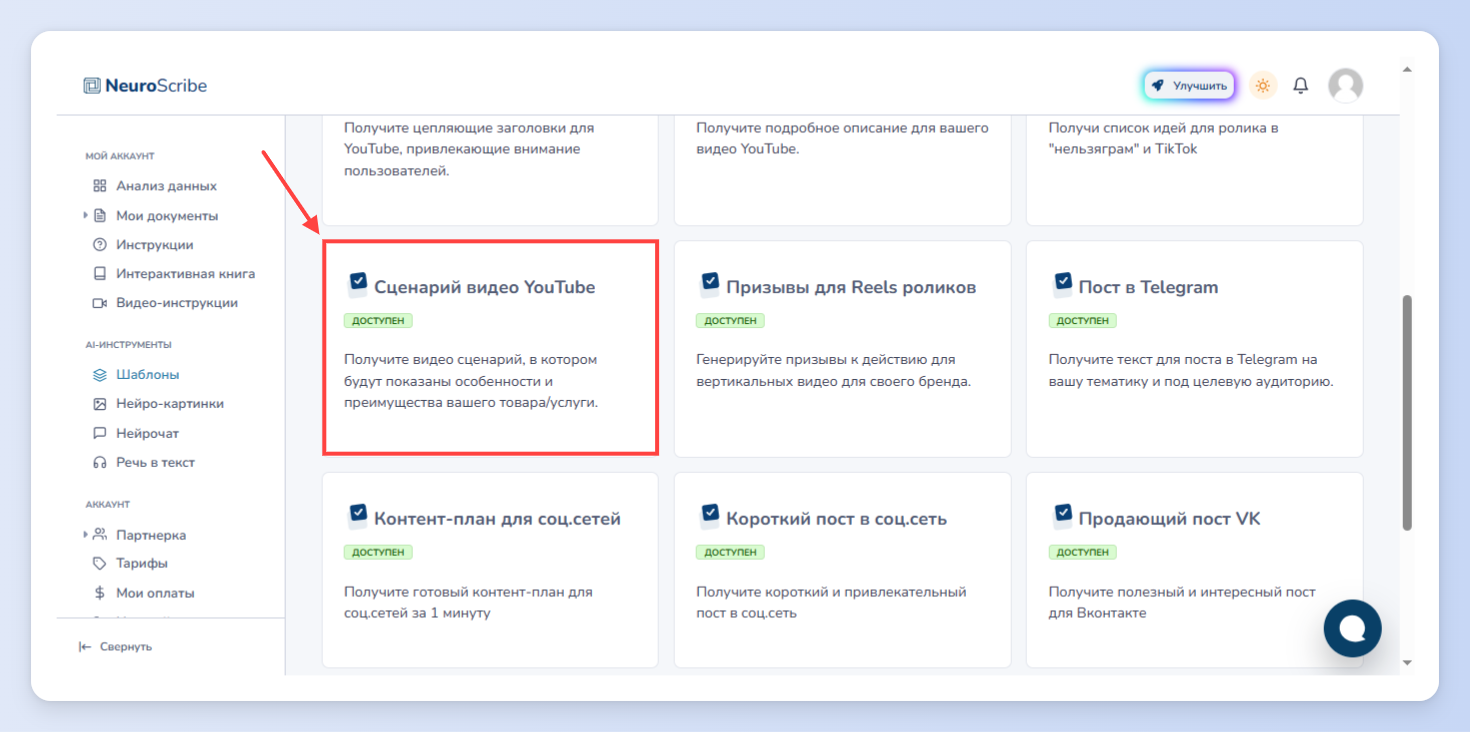Click the Инструкции question-mark icon
This screenshot has width=1470, height=732.
(99, 244)
